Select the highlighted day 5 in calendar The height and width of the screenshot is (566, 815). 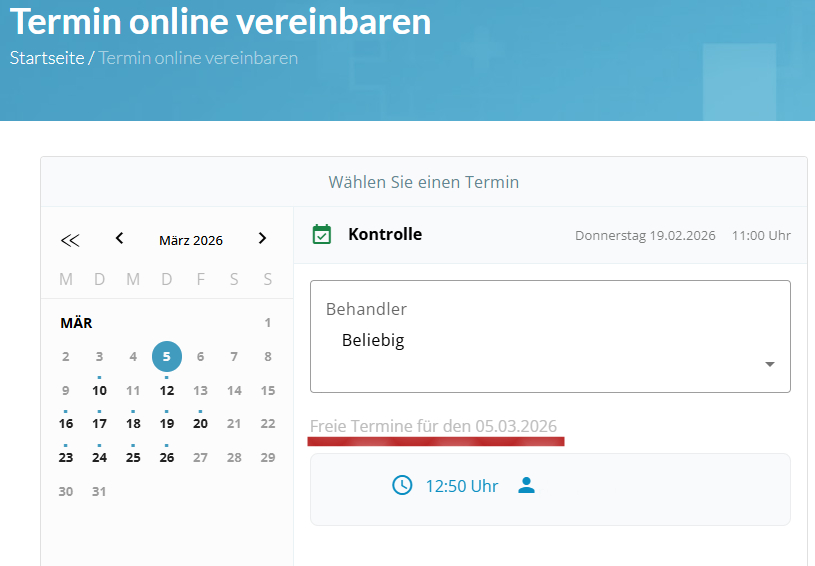(x=167, y=356)
